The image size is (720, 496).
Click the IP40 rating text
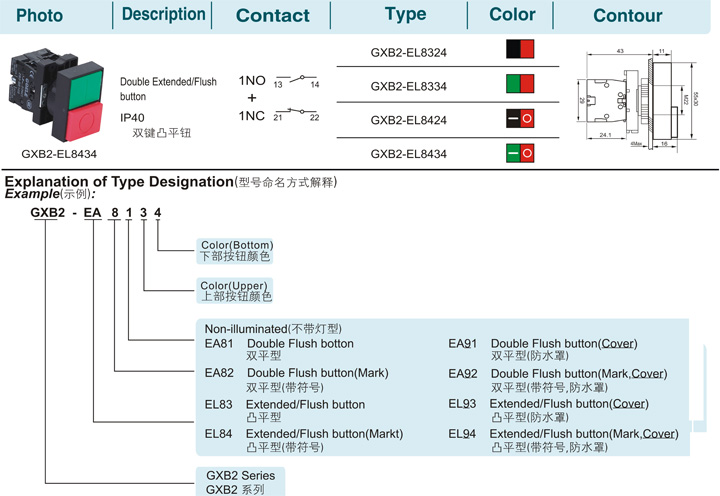132,118
